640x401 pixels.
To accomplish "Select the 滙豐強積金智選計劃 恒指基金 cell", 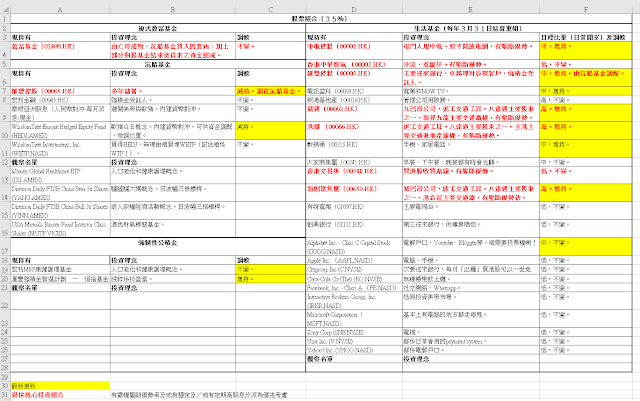I will 60,279.
